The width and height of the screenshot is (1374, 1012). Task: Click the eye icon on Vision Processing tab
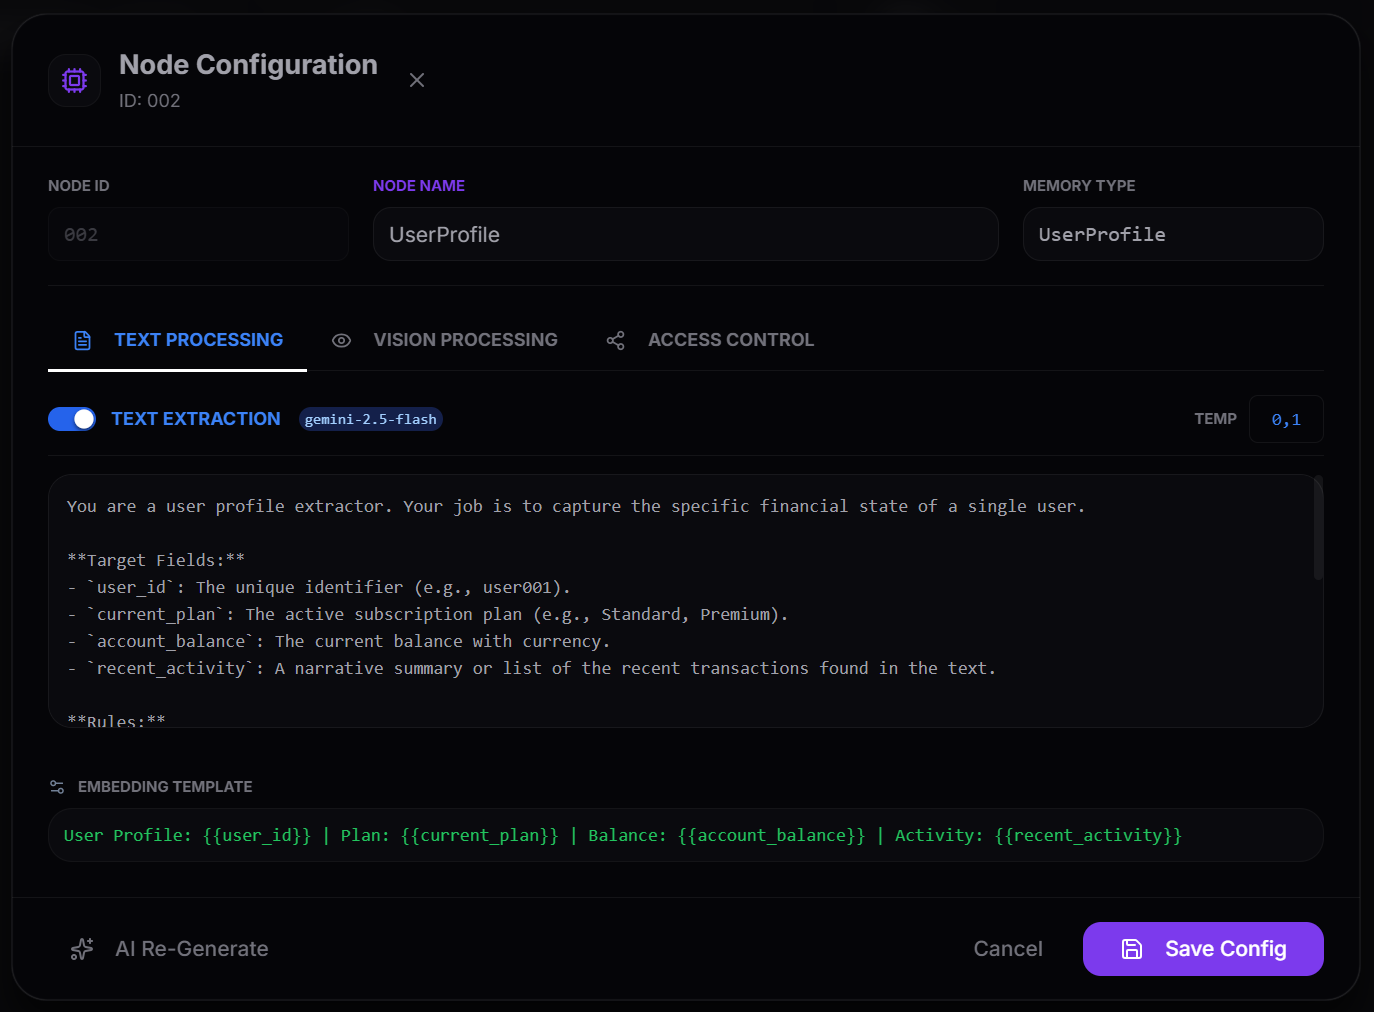[x=342, y=341]
